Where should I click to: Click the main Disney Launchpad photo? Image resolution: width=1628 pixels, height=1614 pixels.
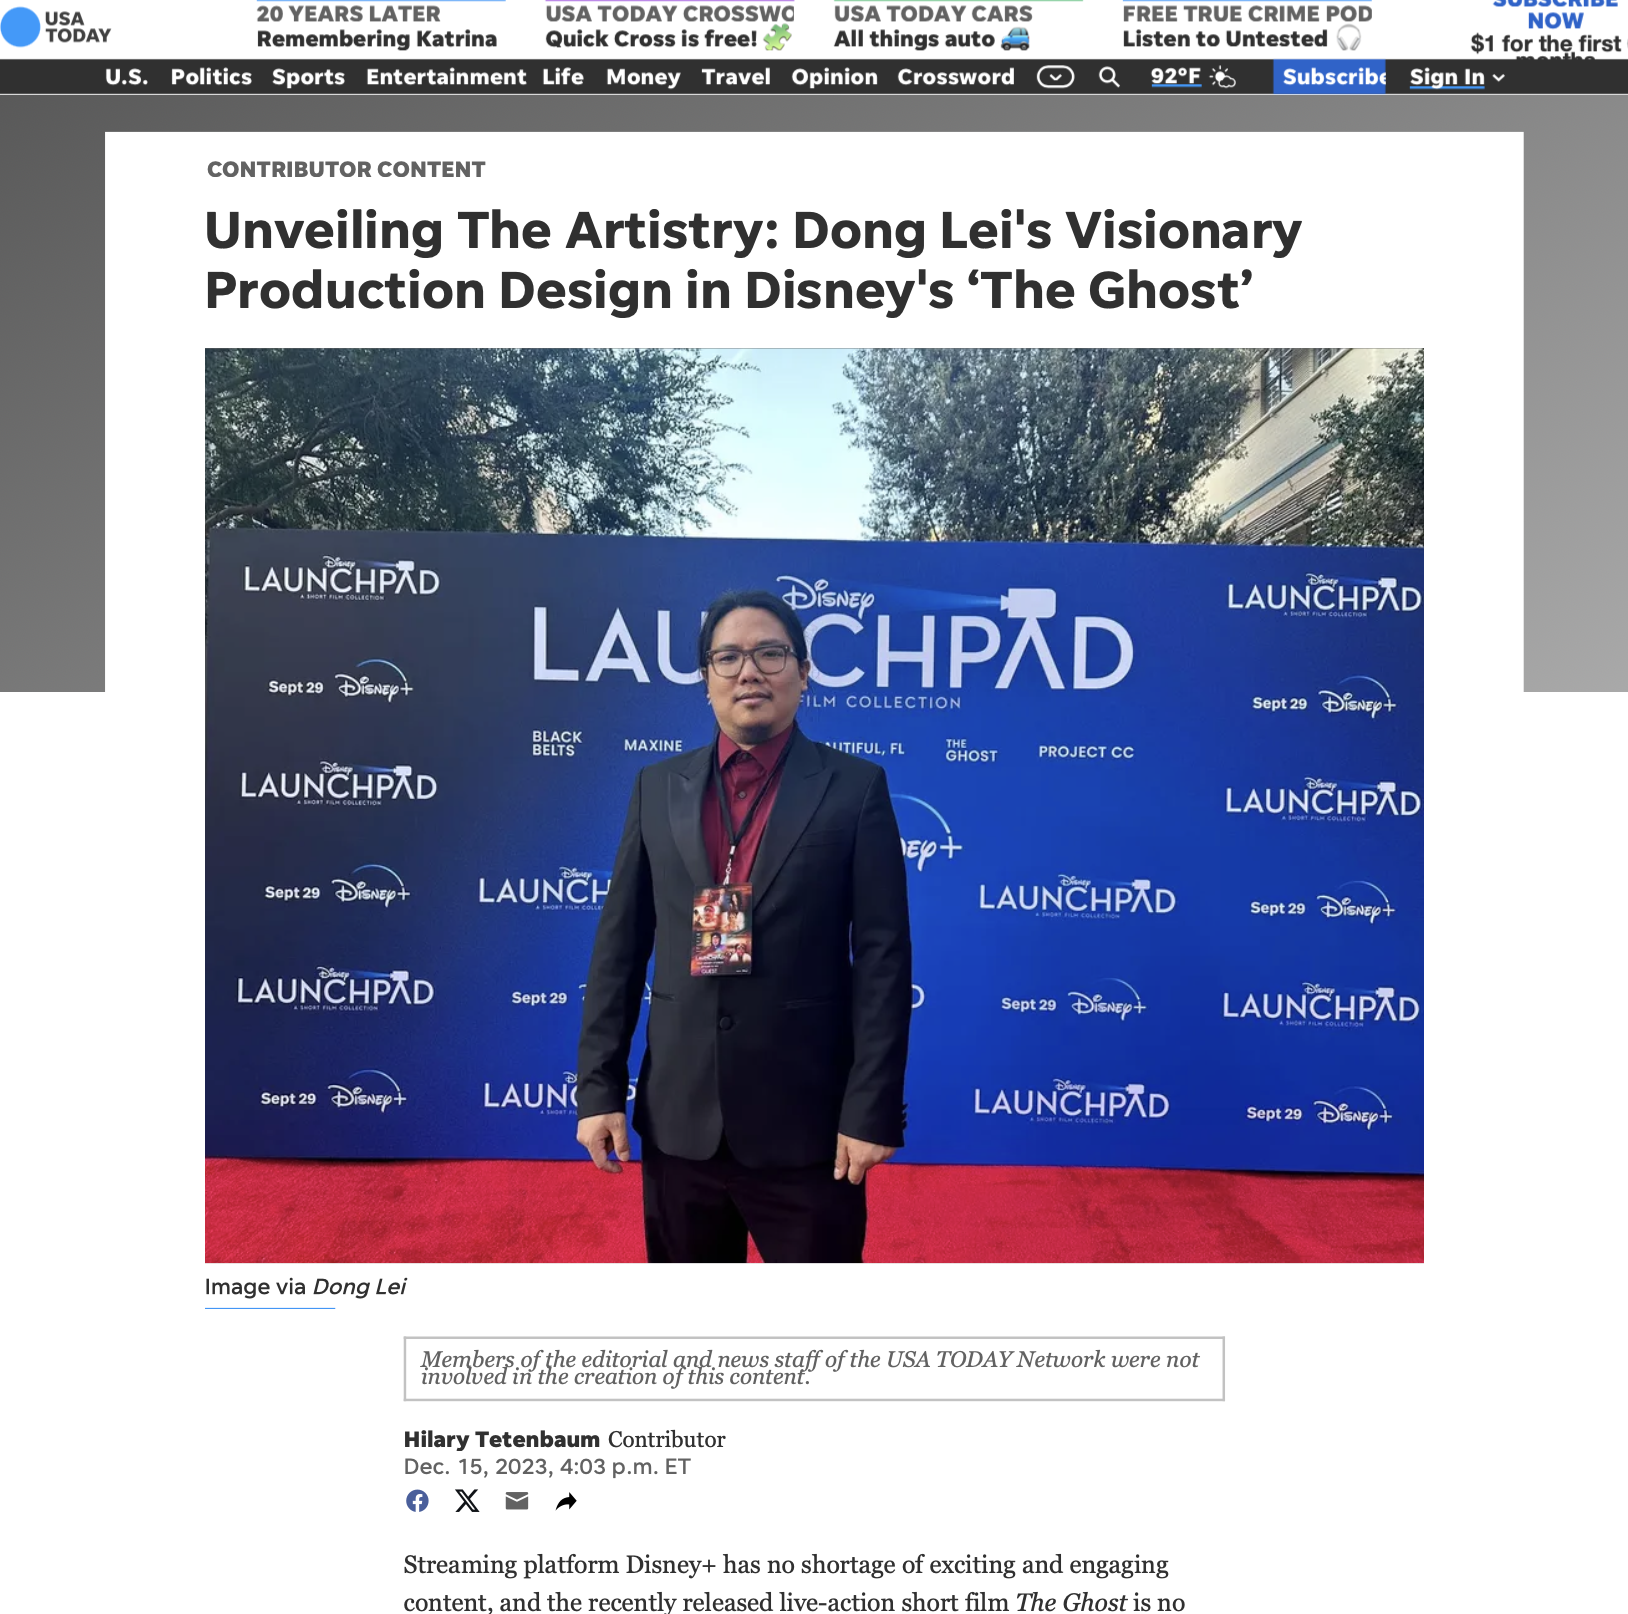[x=814, y=805]
